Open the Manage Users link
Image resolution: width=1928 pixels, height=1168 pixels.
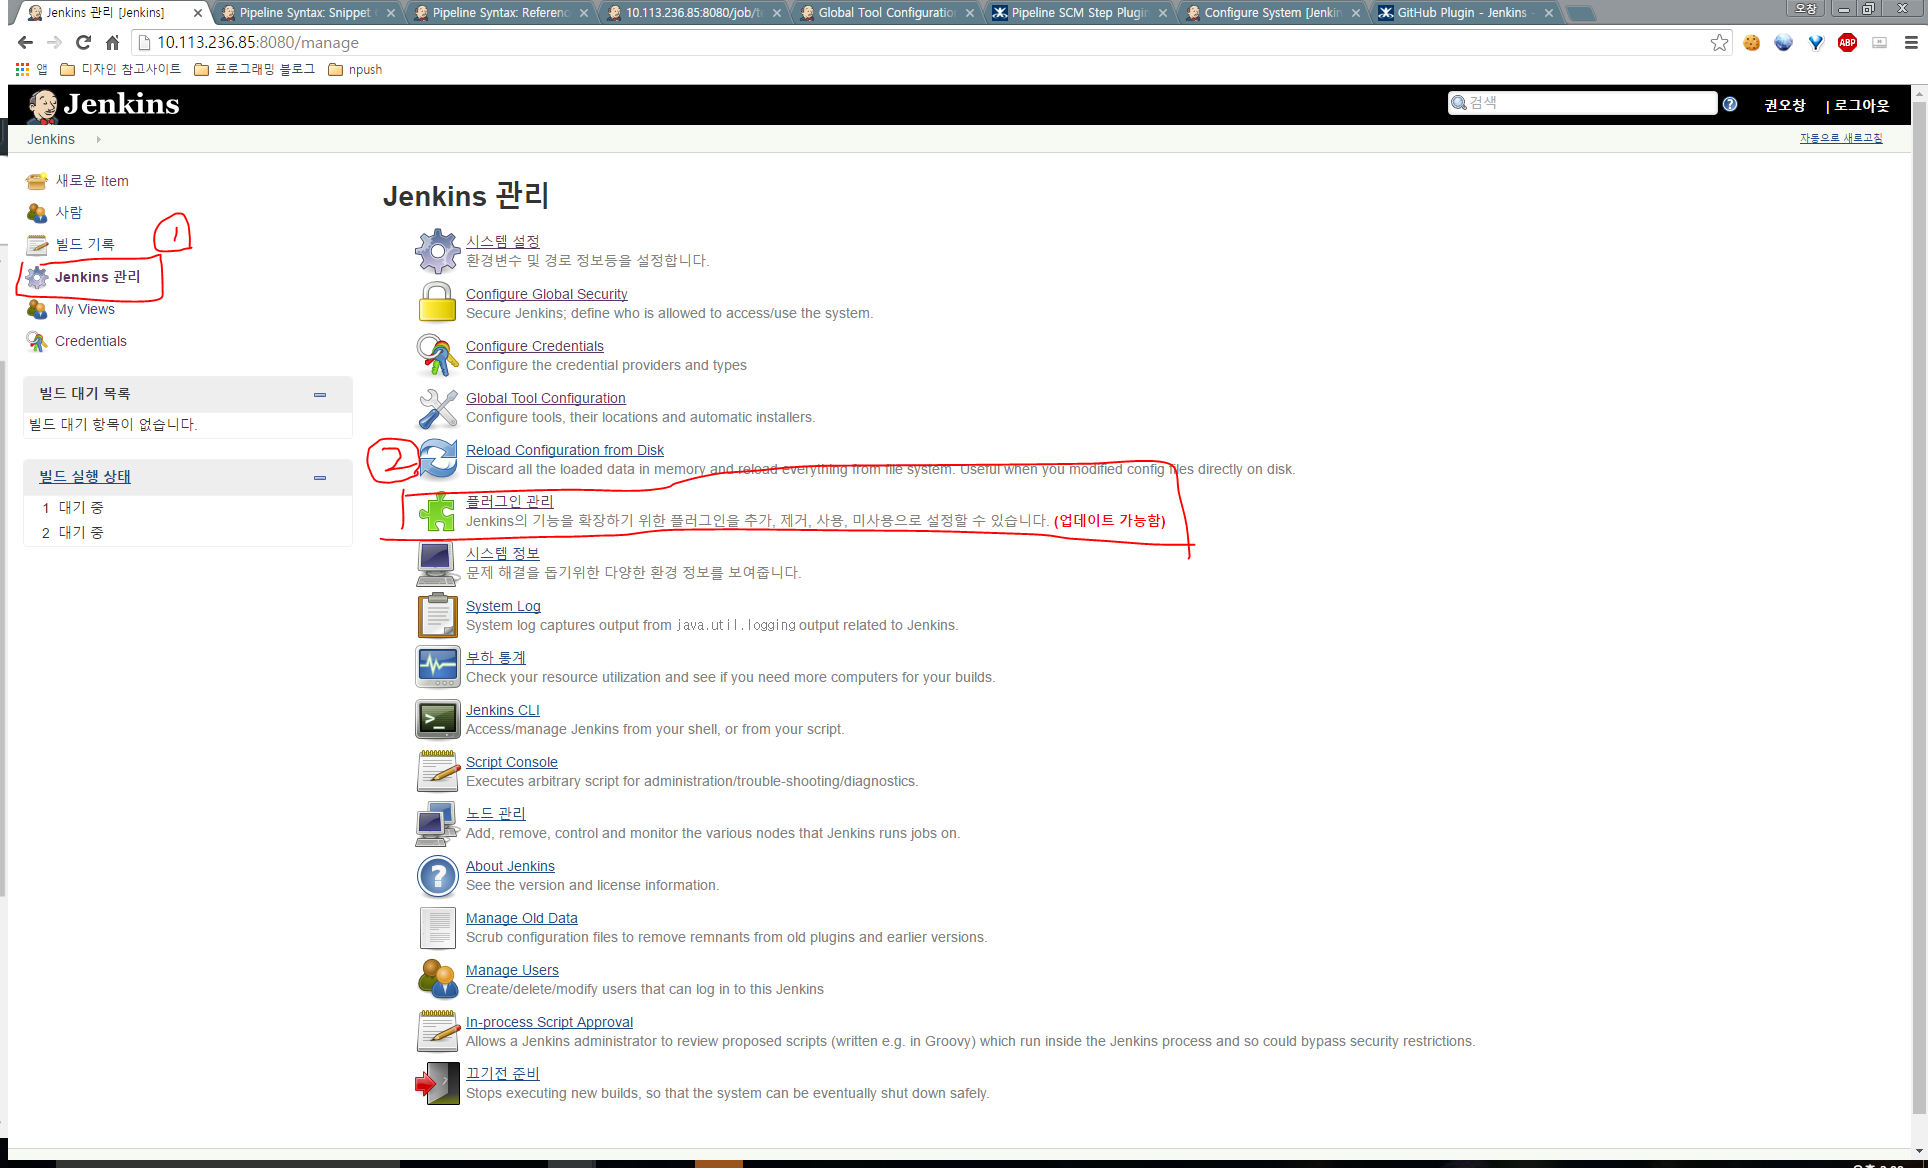[x=512, y=970]
